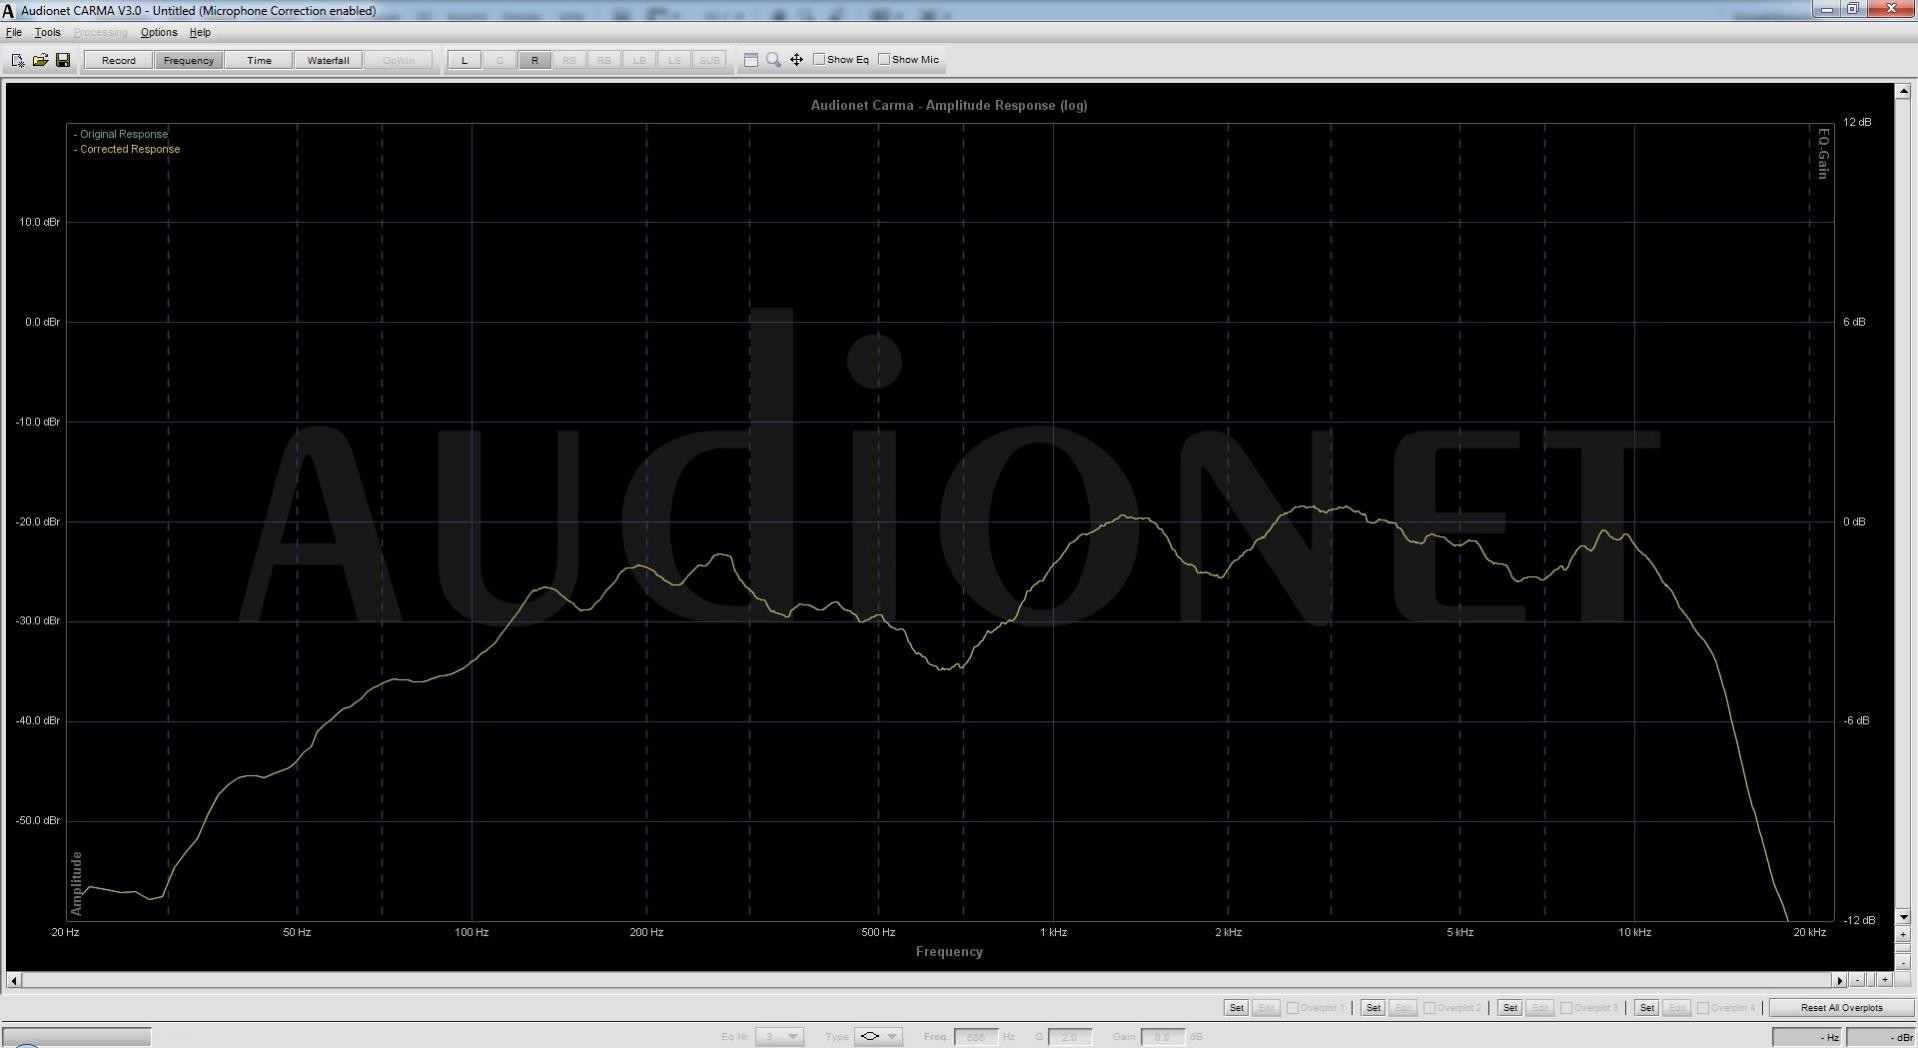Click the Gain input field

tap(1162, 1037)
